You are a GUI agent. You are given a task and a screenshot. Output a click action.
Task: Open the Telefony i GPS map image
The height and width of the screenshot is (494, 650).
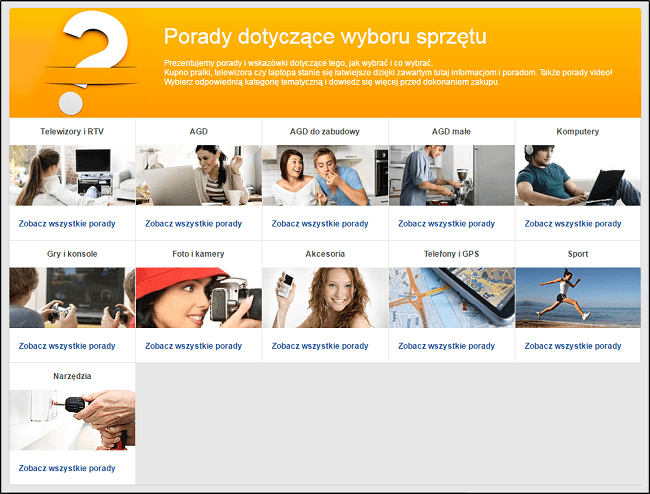pyautogui.click(x=451, y=297)
